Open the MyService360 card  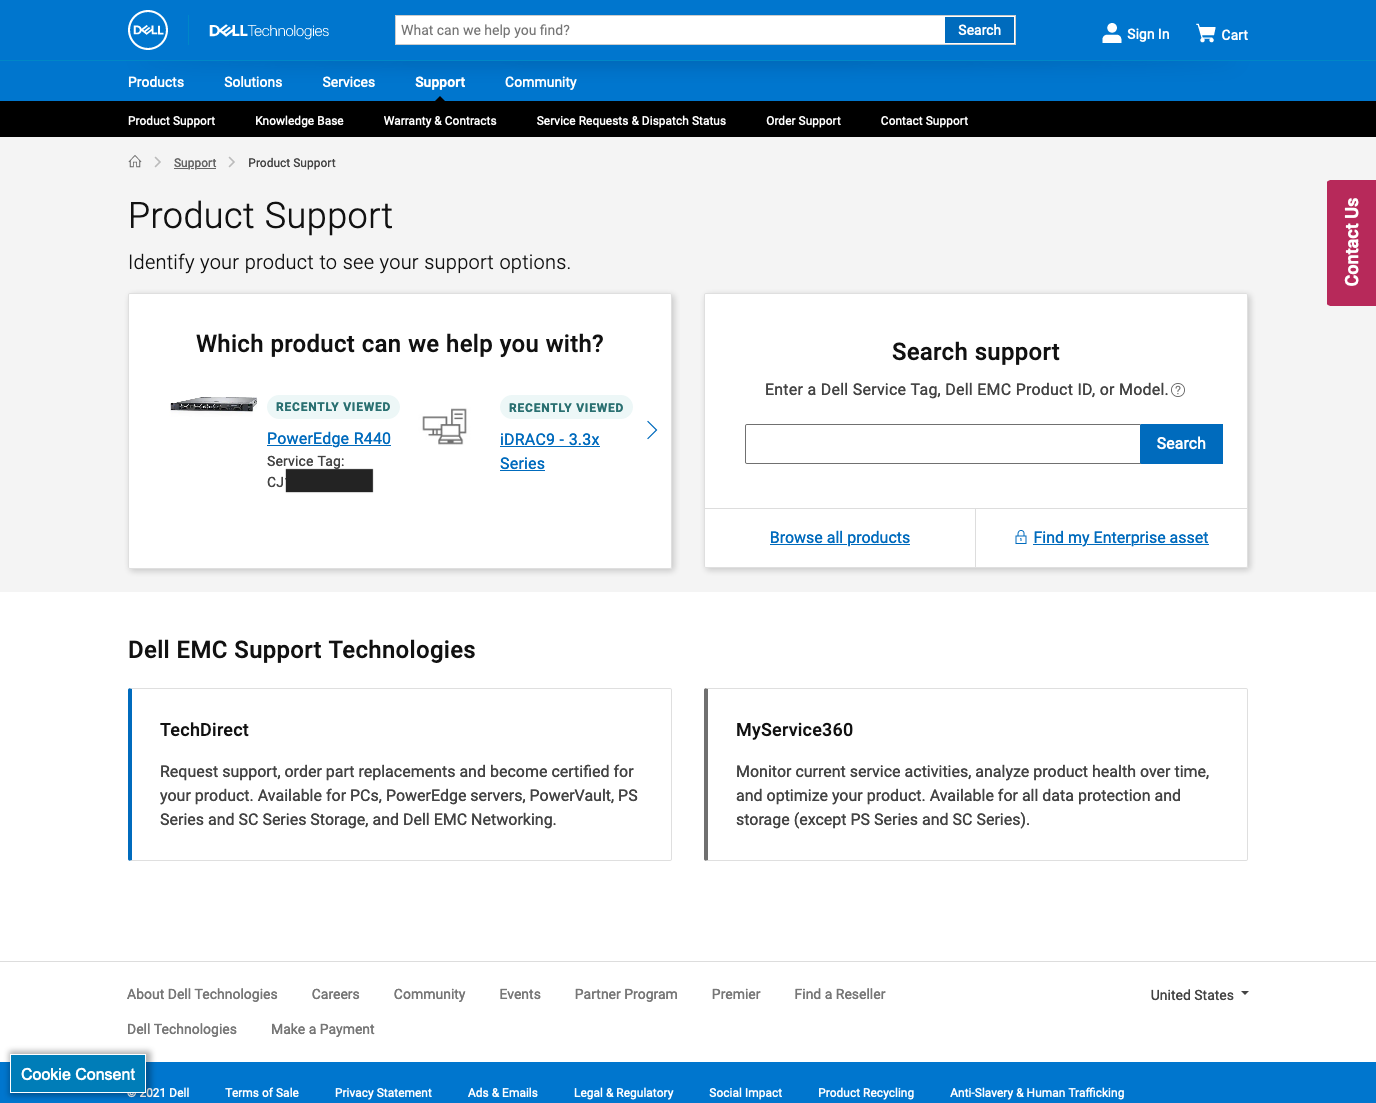(x=976, y=774)
